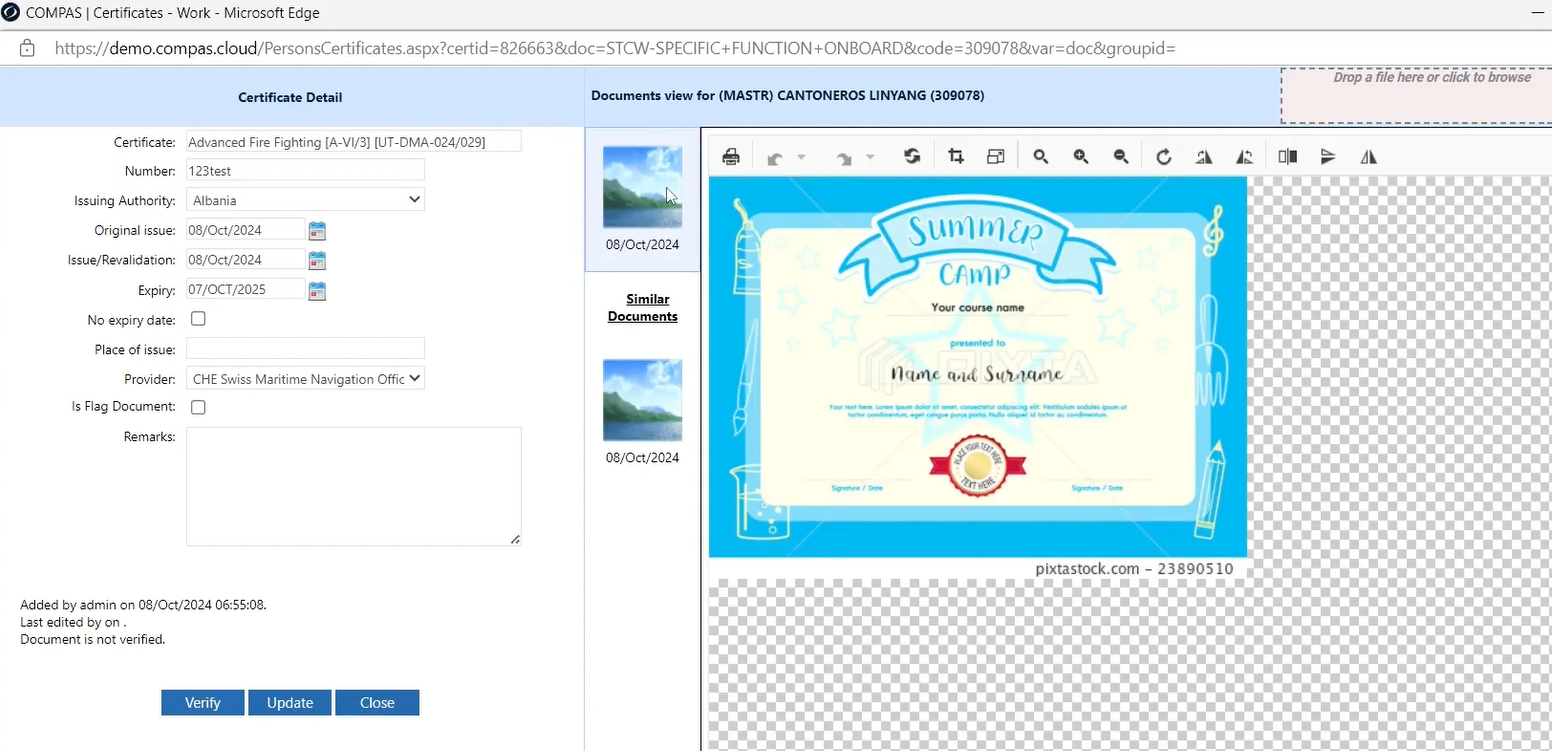Image resolution: width=1552 pixels, height=751 pixels.
Task: Flip the image vertically
Action: point(1328,157)
